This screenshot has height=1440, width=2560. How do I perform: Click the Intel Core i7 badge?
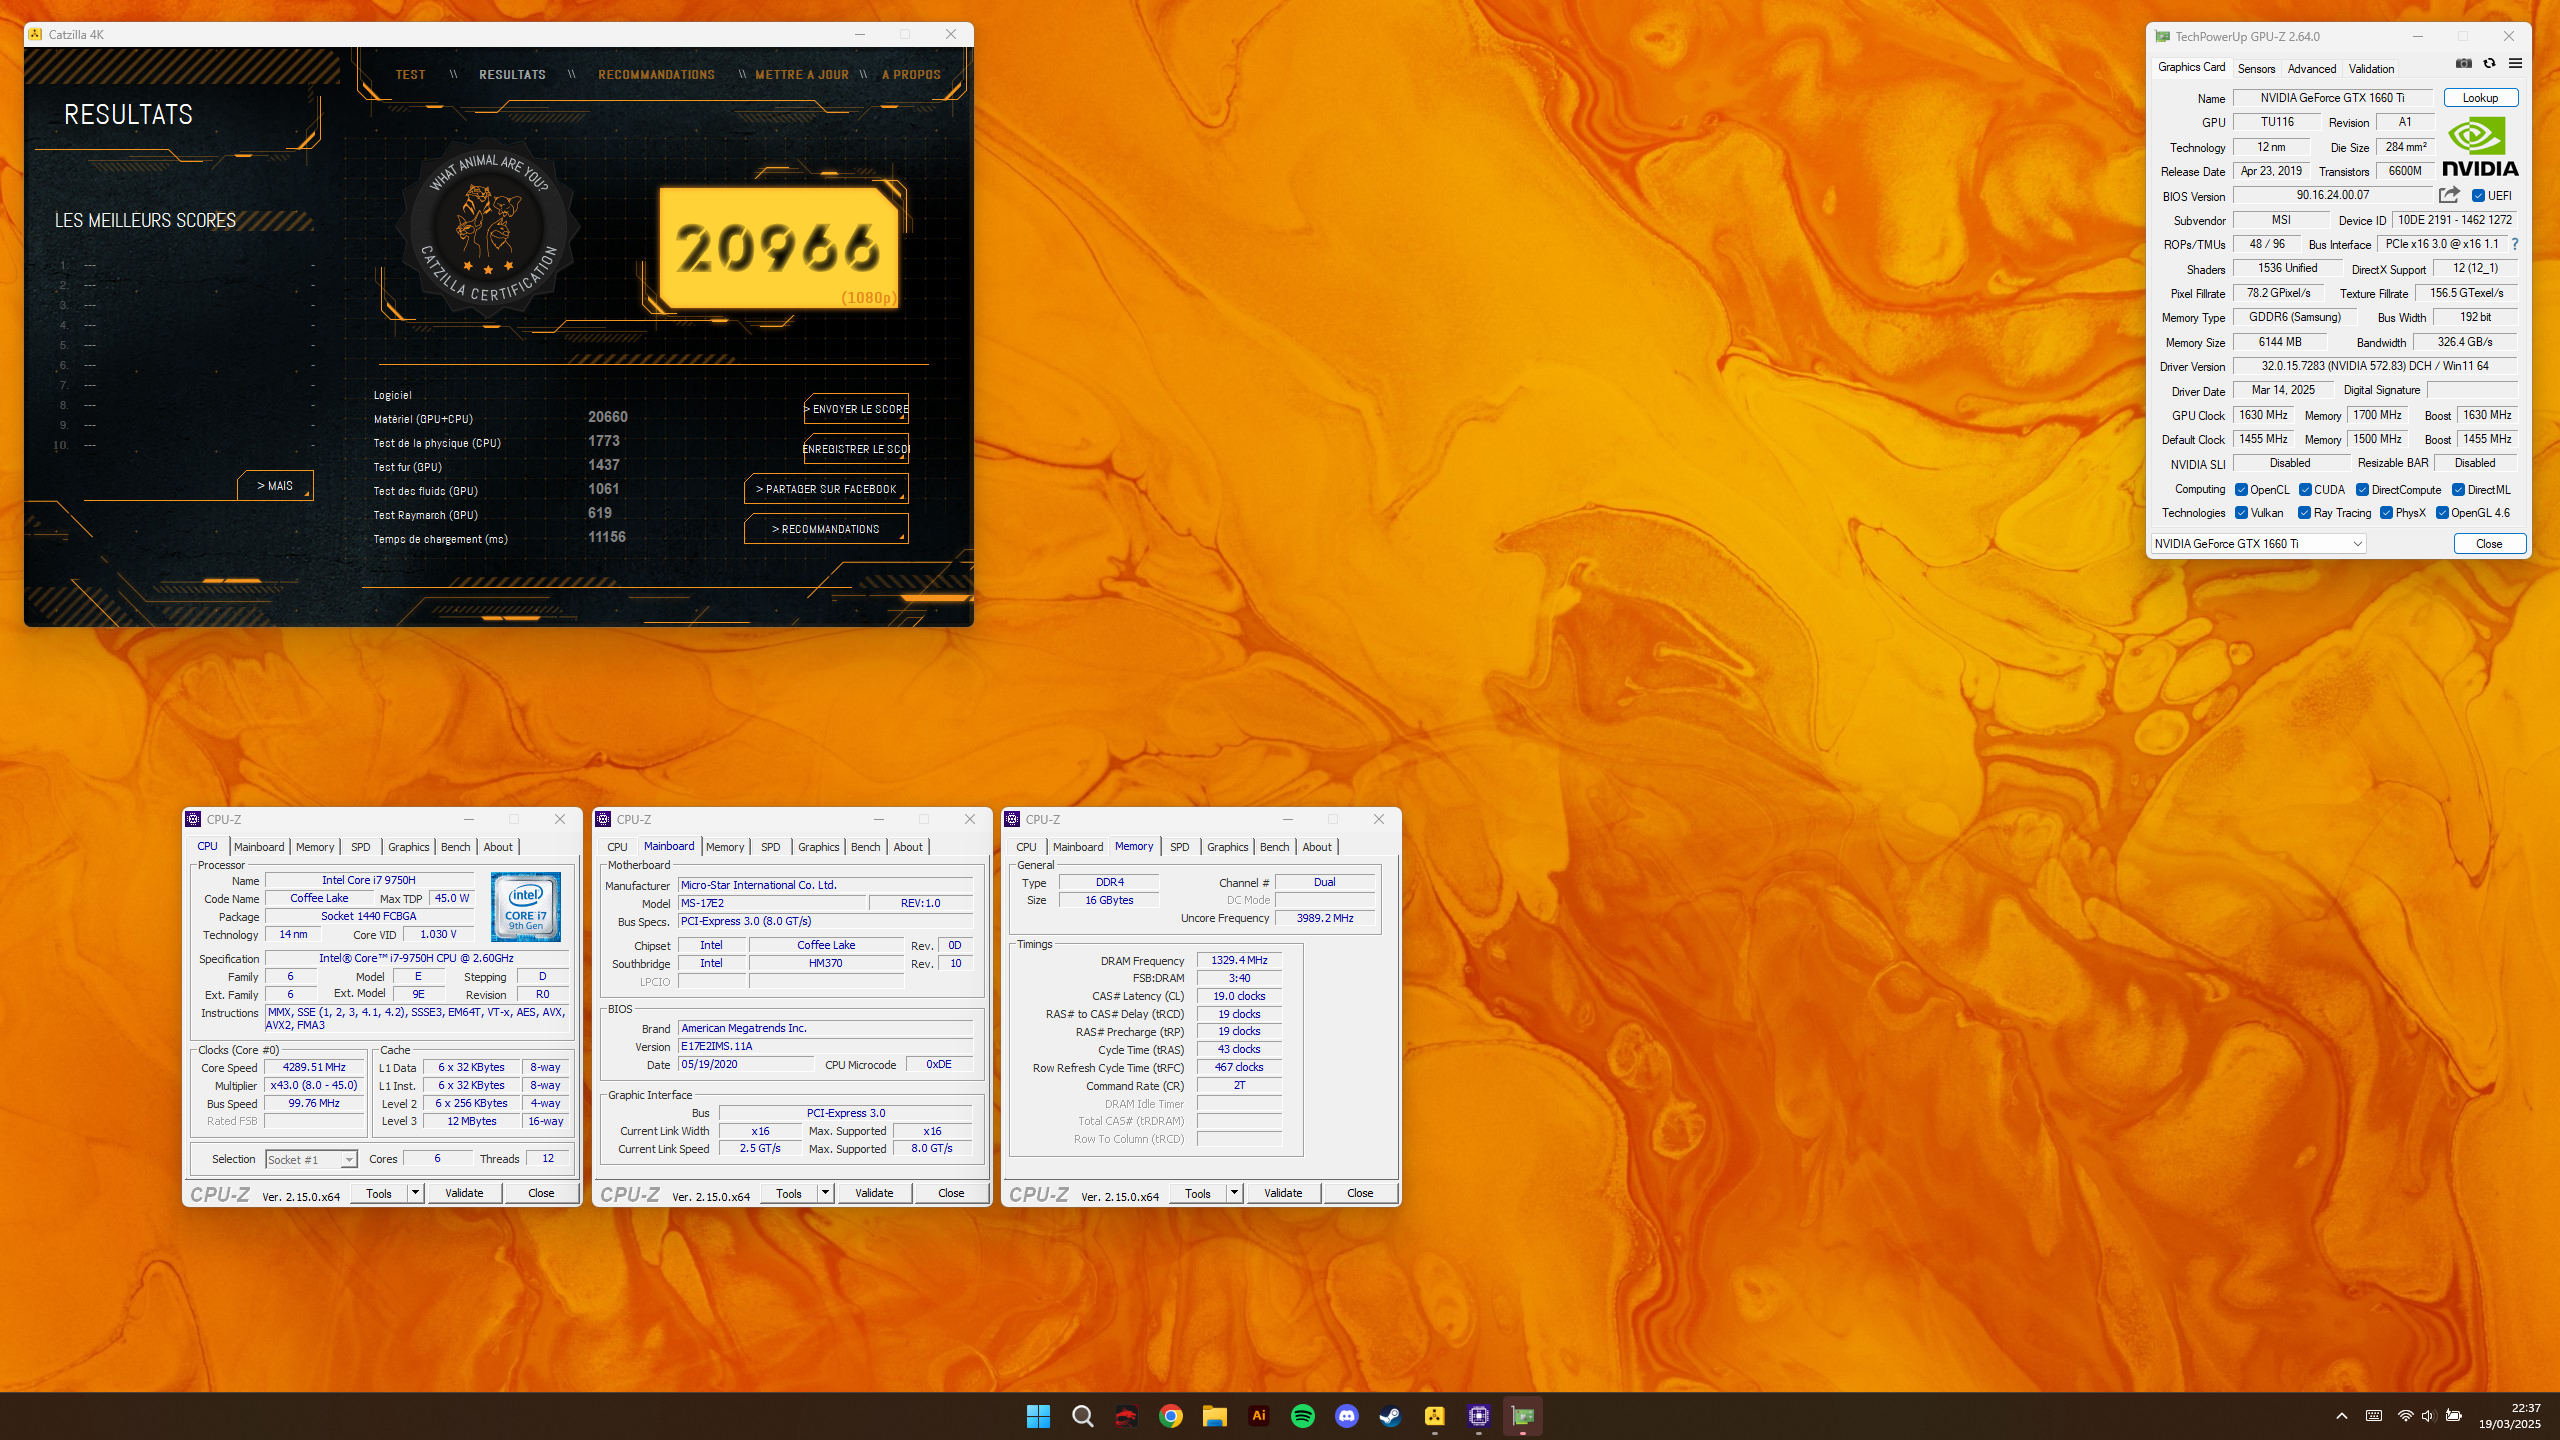point(526,907)
